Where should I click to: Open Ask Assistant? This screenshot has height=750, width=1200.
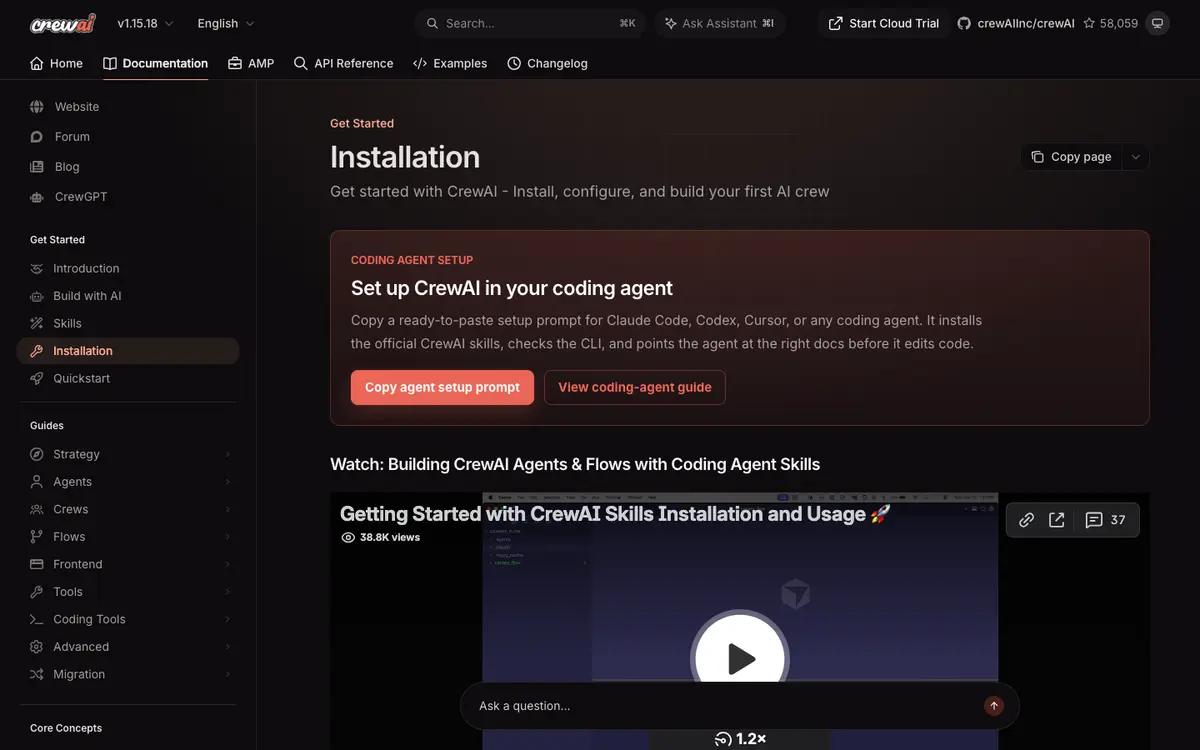pos(720,23)
